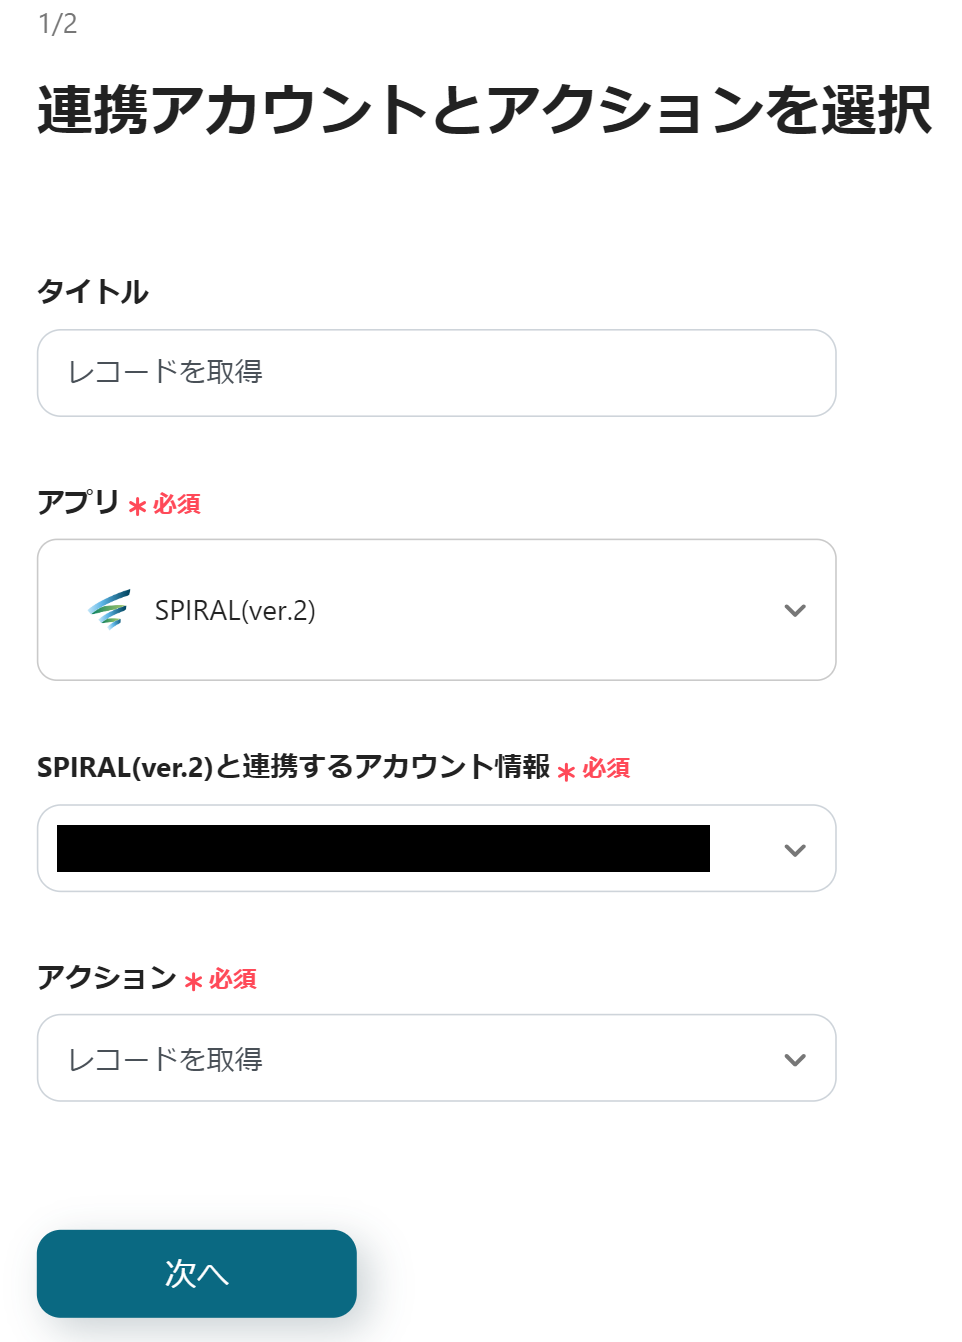Viewport: 962px width, 1342px height.
Task: Click the SPIRAL(ver.2)と連携するアカウント情報 label
Action: (293, 767)
